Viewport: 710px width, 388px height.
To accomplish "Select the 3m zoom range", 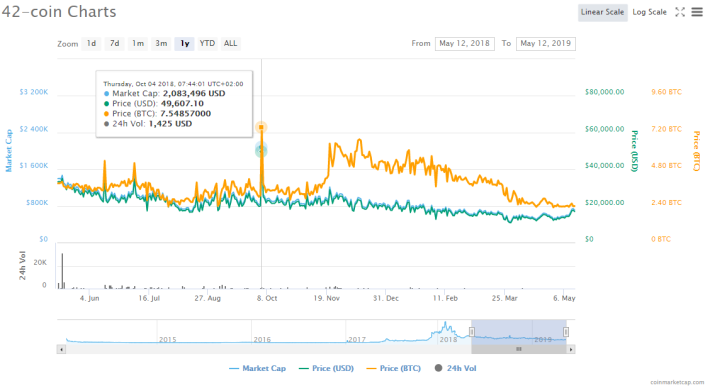I will click(161, 43).
